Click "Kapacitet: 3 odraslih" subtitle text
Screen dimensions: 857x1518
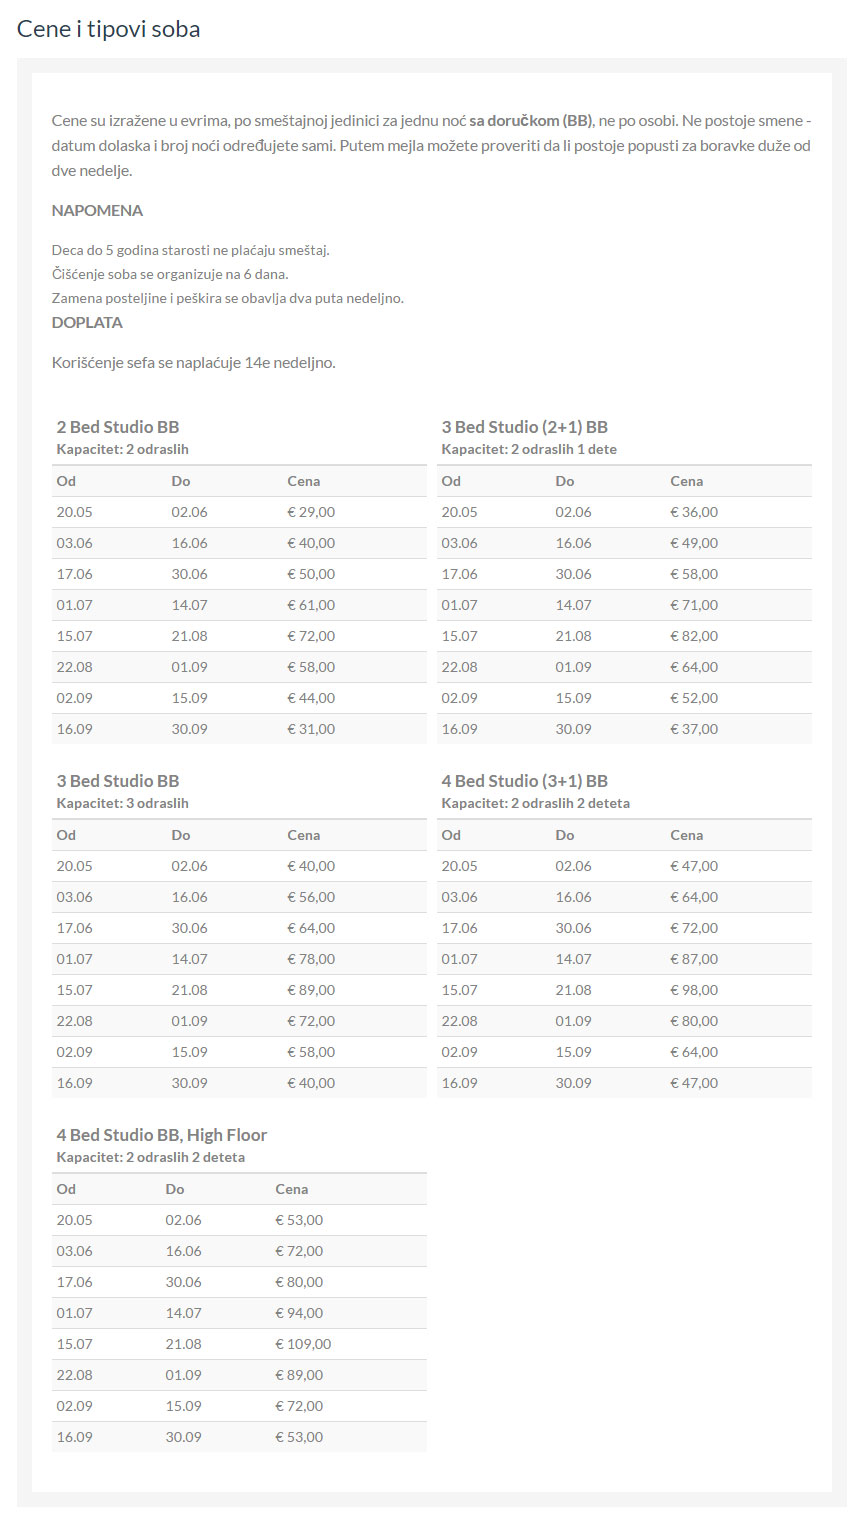tap(122, 803)
